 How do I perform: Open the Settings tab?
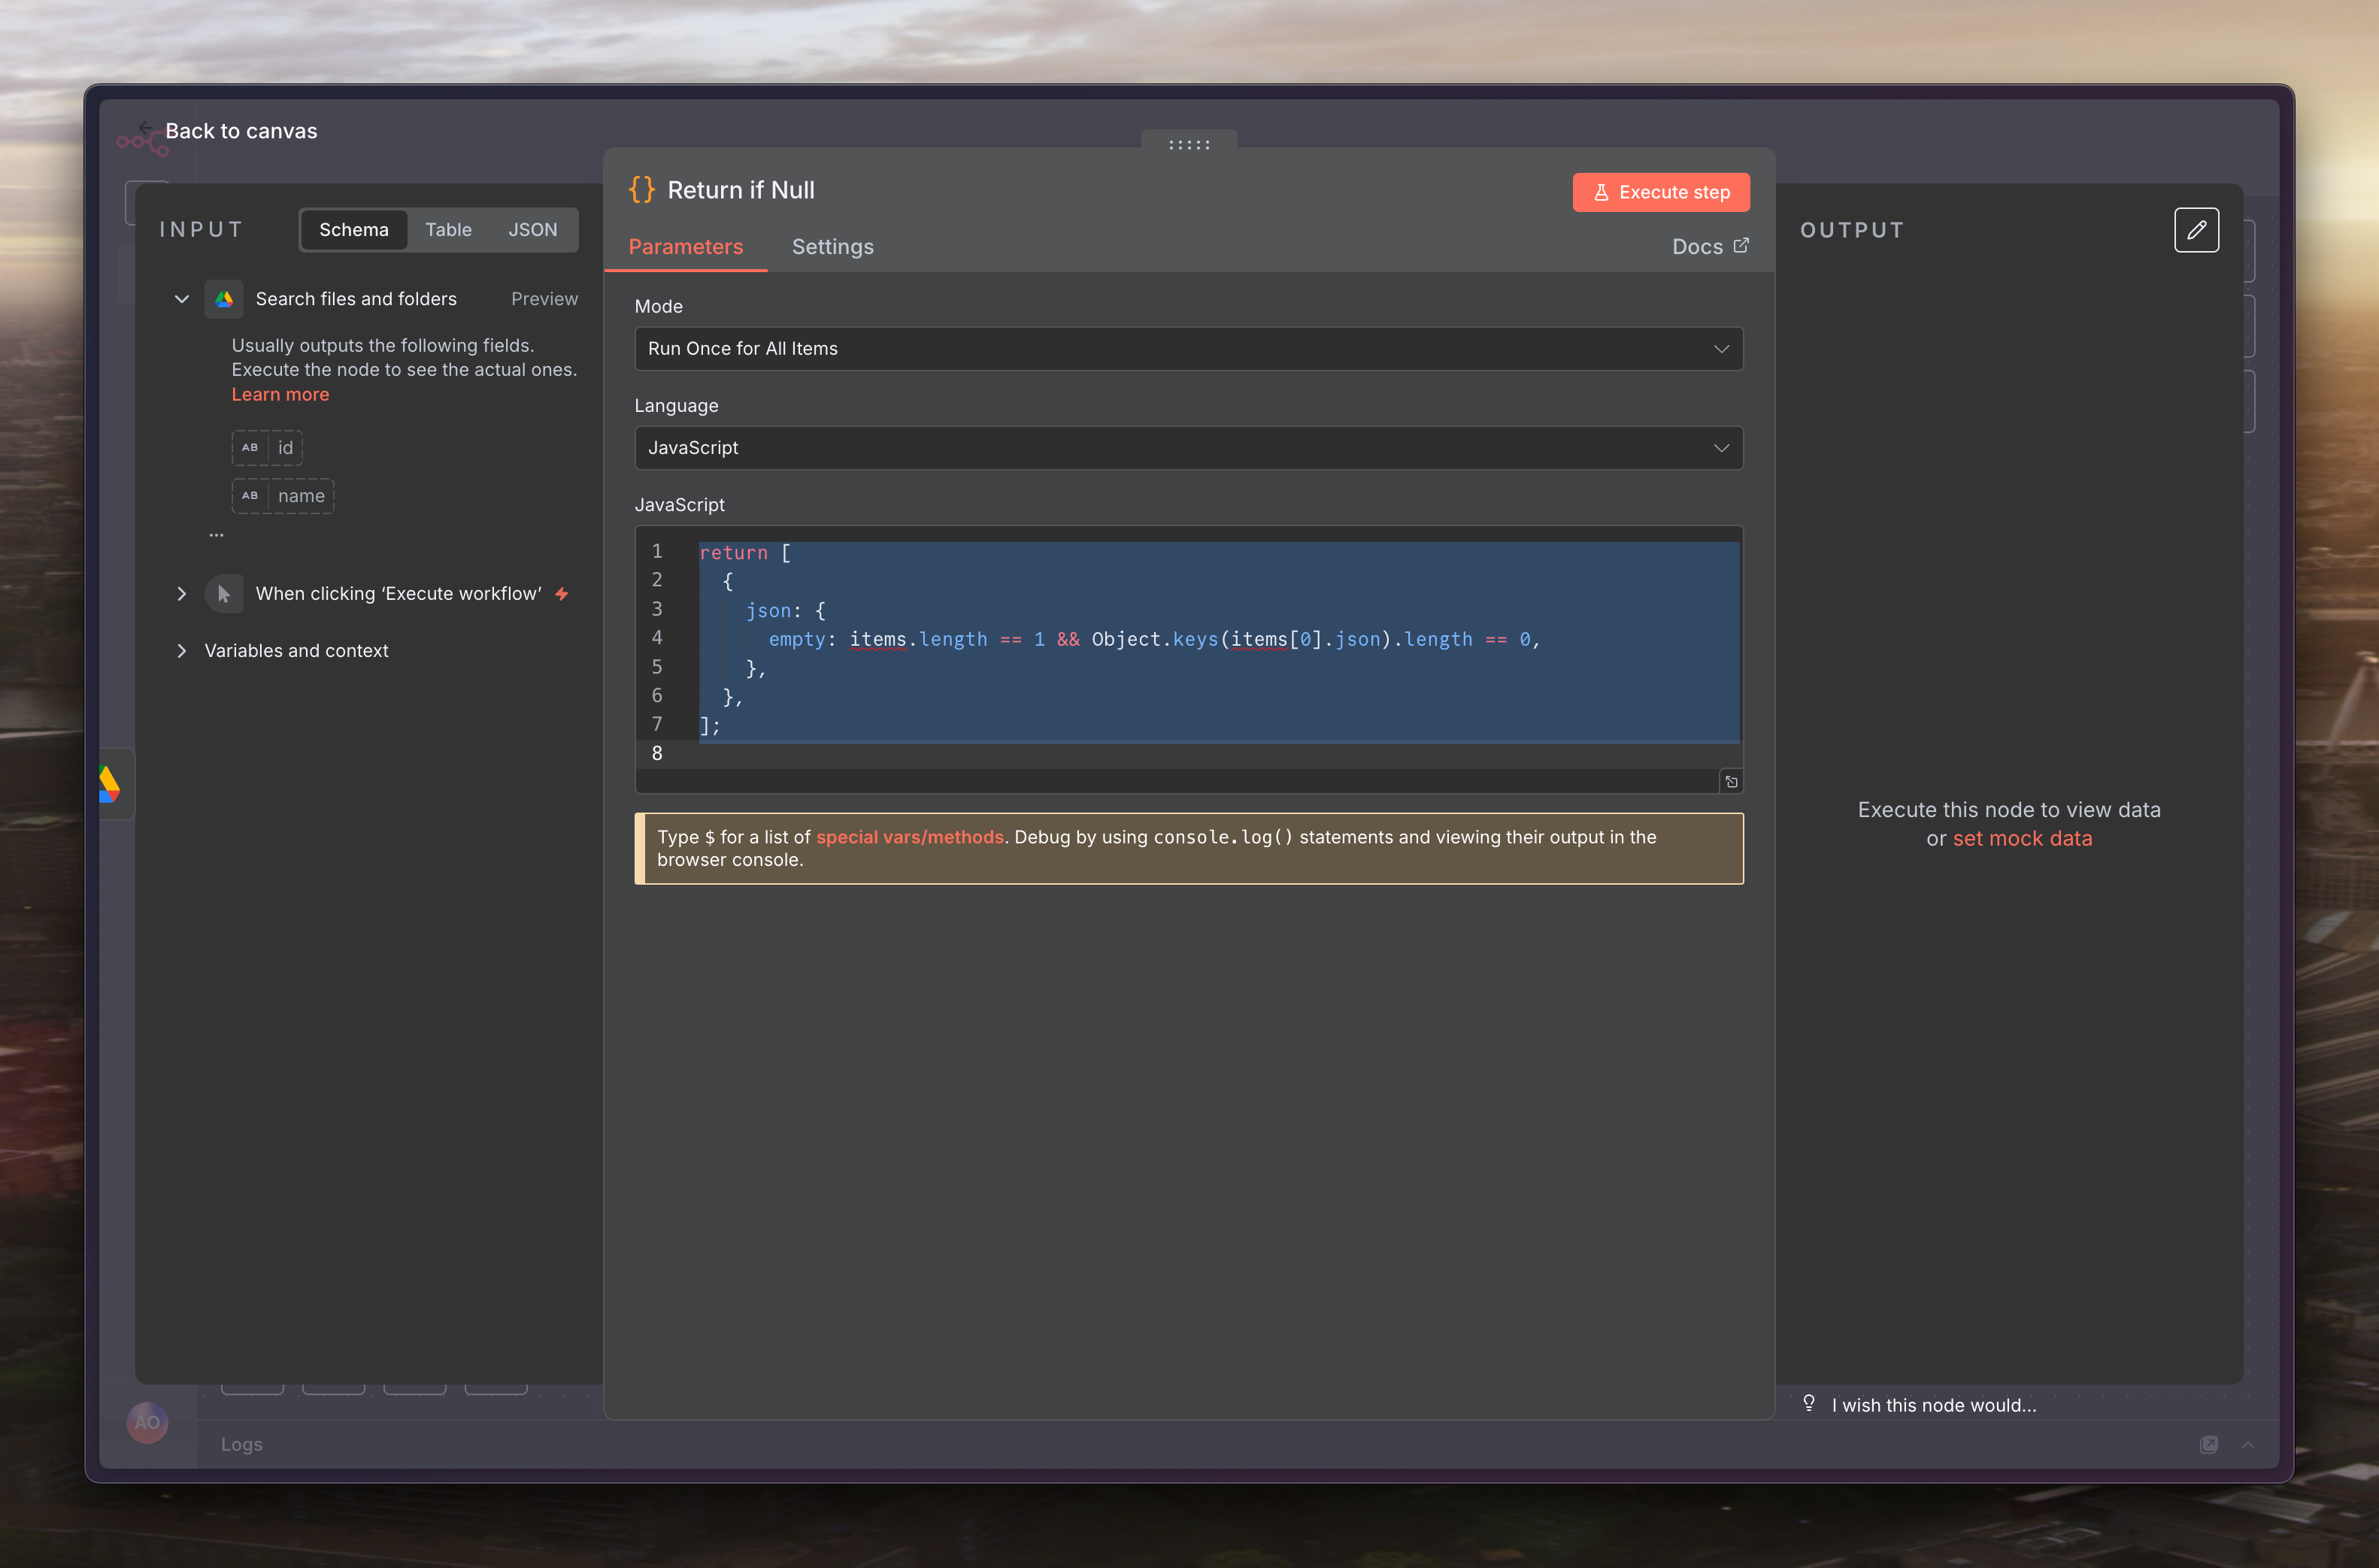[832, 247]
